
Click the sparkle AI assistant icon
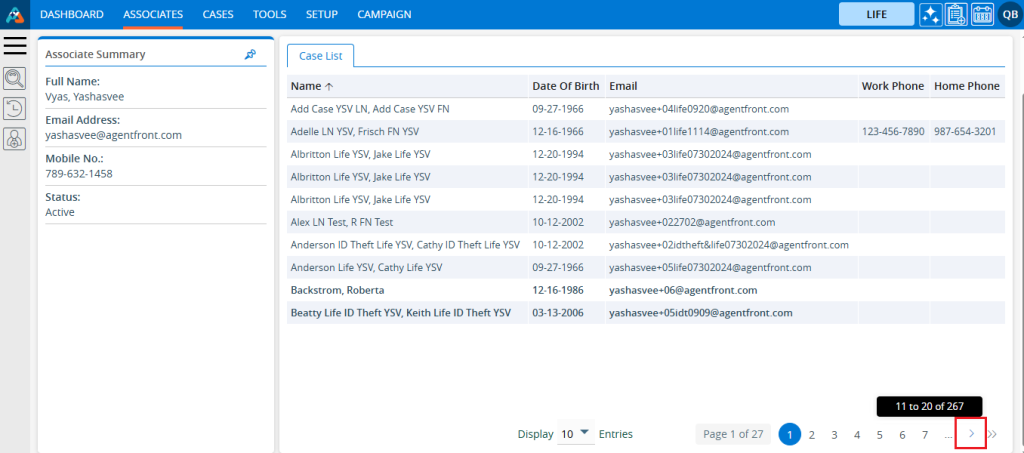[930, 14]
